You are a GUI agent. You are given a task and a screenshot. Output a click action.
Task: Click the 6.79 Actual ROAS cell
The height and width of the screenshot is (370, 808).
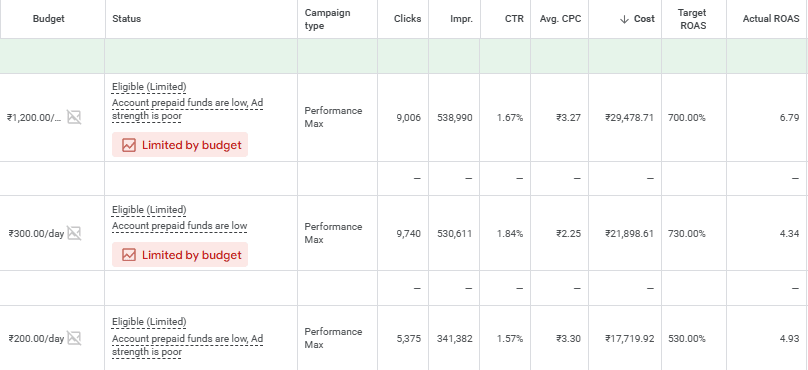pos(790,117)
